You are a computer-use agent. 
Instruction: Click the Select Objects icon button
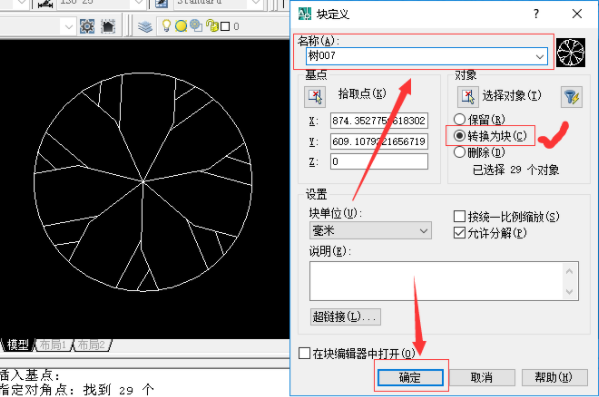(468, 97)
